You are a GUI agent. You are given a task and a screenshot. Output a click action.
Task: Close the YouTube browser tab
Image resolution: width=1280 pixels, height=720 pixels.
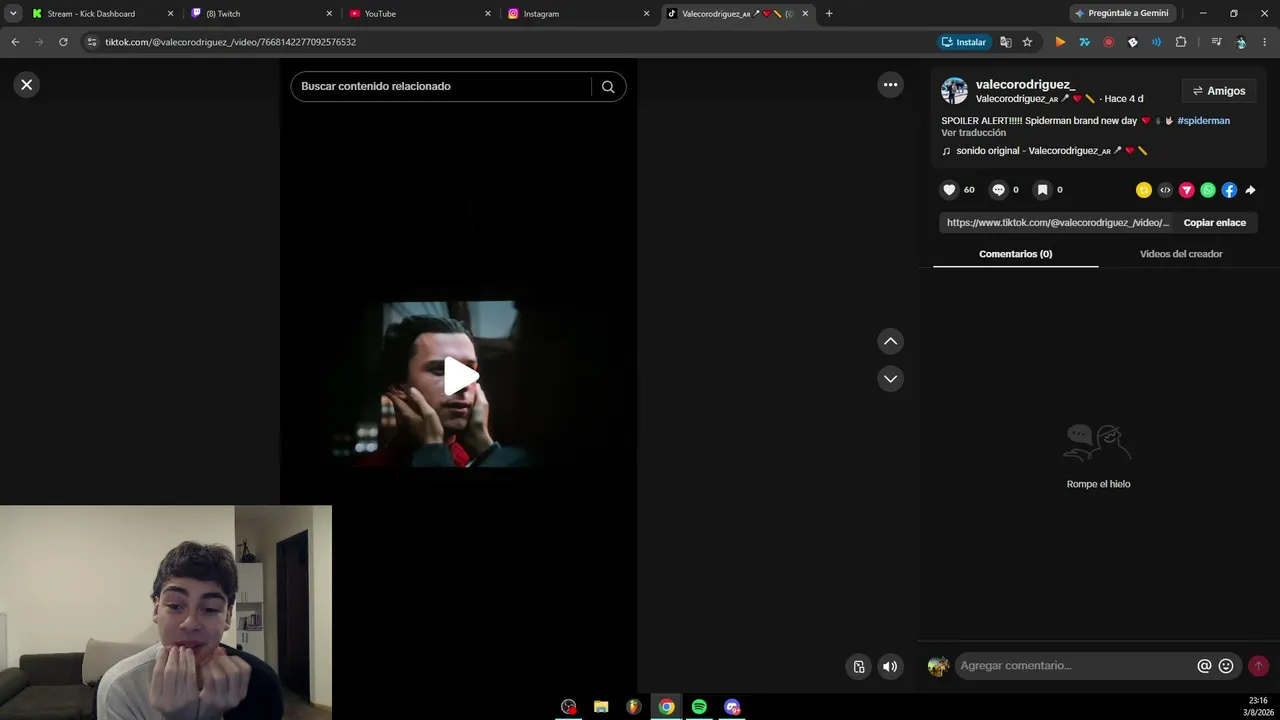pos(488,14)
